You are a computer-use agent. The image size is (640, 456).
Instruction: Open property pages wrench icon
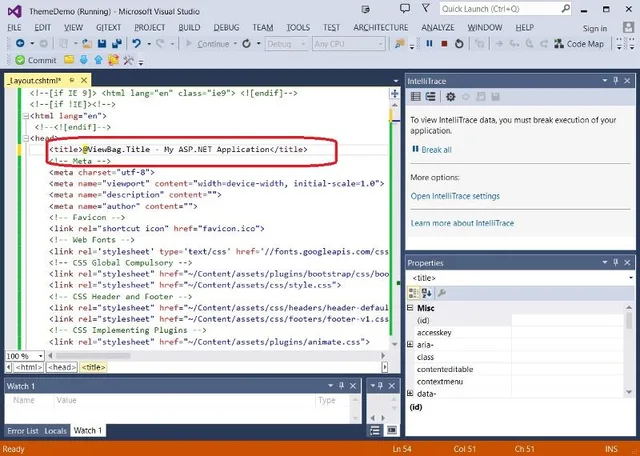click(x=442, y=293)
